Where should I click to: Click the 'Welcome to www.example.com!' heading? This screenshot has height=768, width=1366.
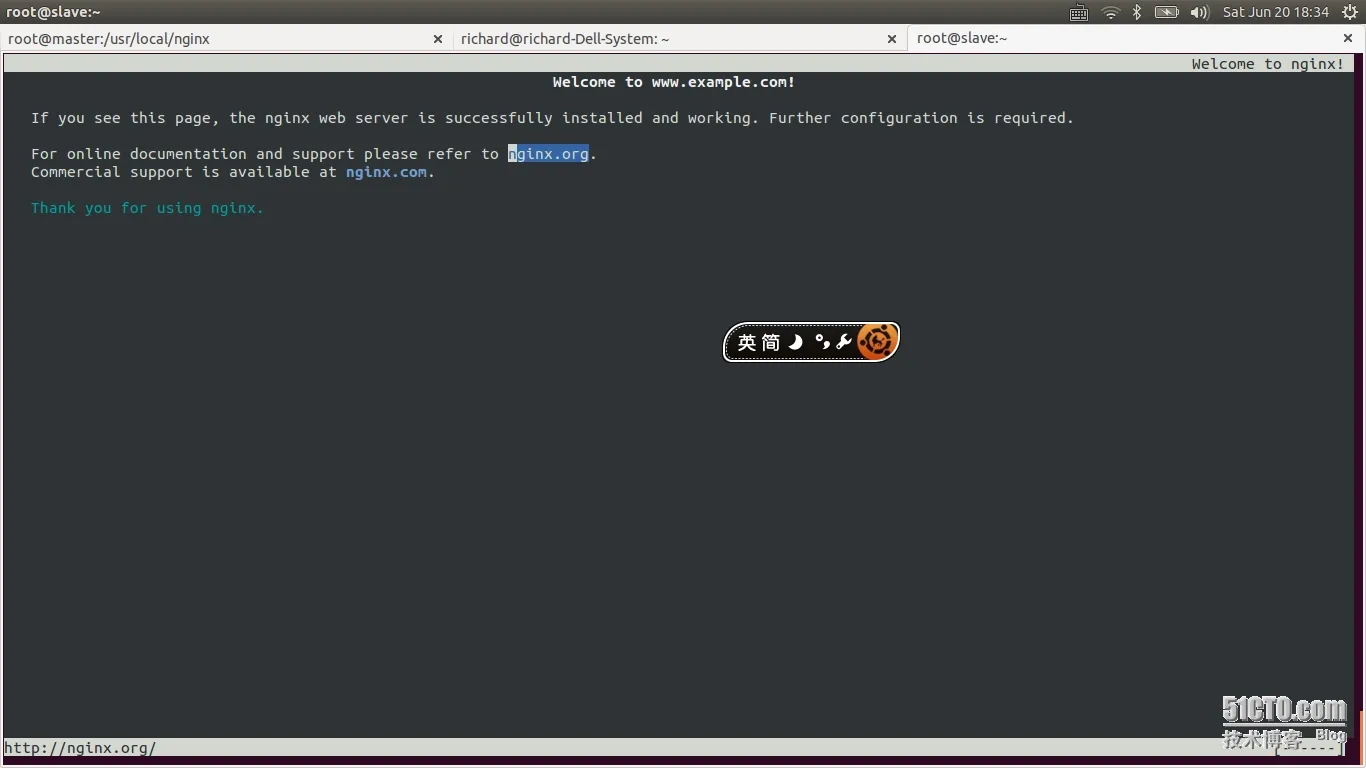tap(674, 82)
